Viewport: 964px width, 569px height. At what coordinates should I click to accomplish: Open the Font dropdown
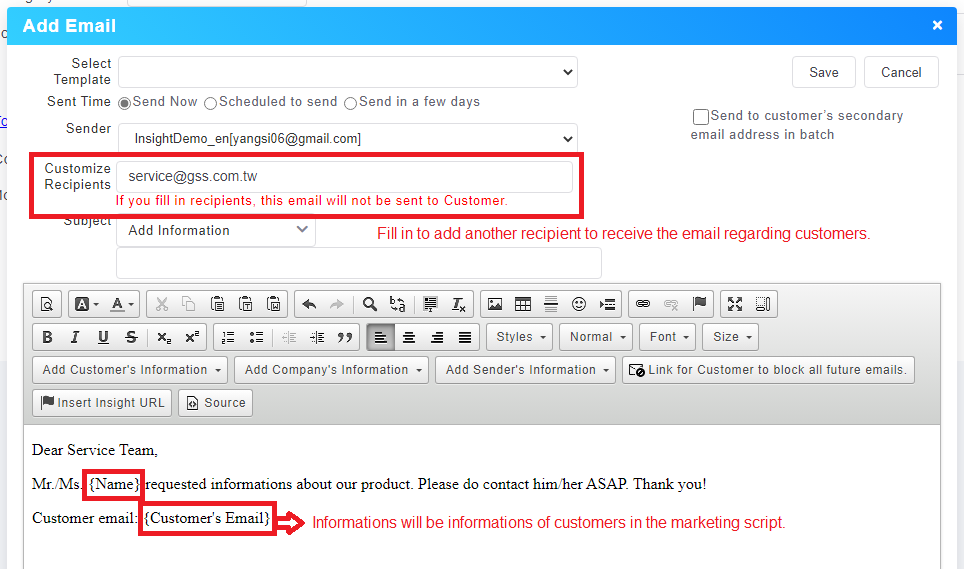[x=668, y=337]
